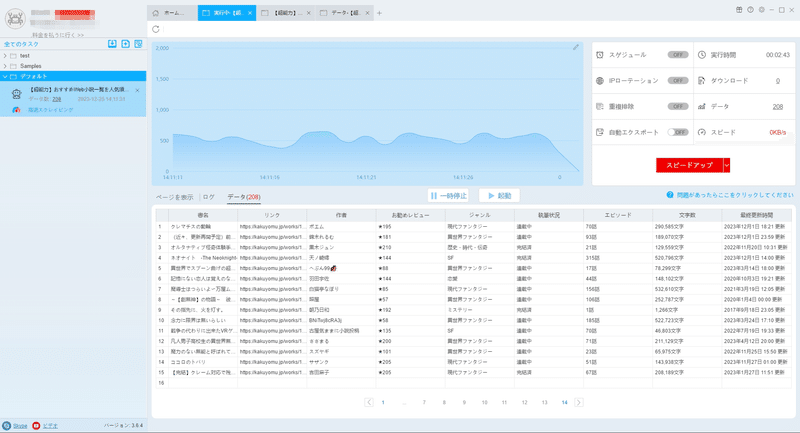Switch to the ホーム tab

(172, 13)
